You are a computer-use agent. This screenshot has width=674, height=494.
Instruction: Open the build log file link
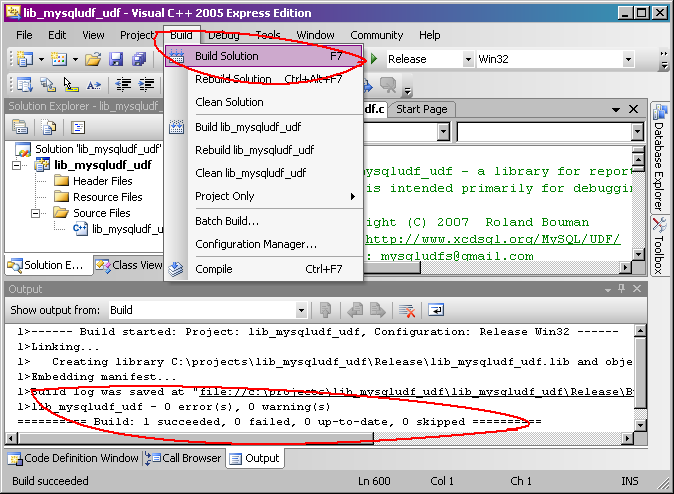click(416, 392)
